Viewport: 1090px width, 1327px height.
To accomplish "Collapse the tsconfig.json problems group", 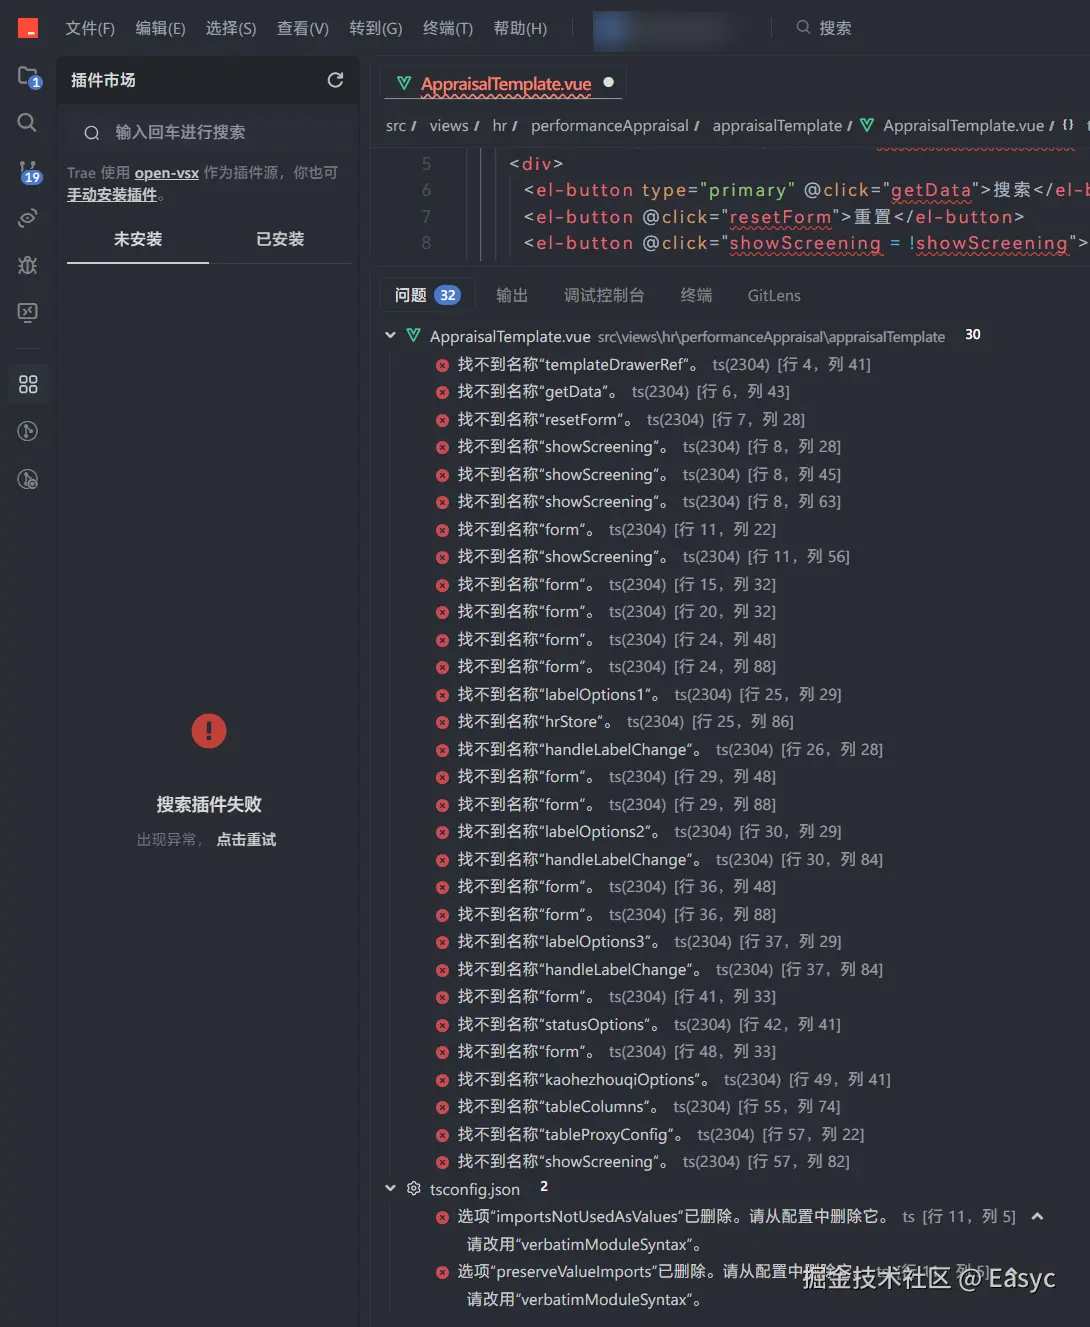I will coord(390,1188).
